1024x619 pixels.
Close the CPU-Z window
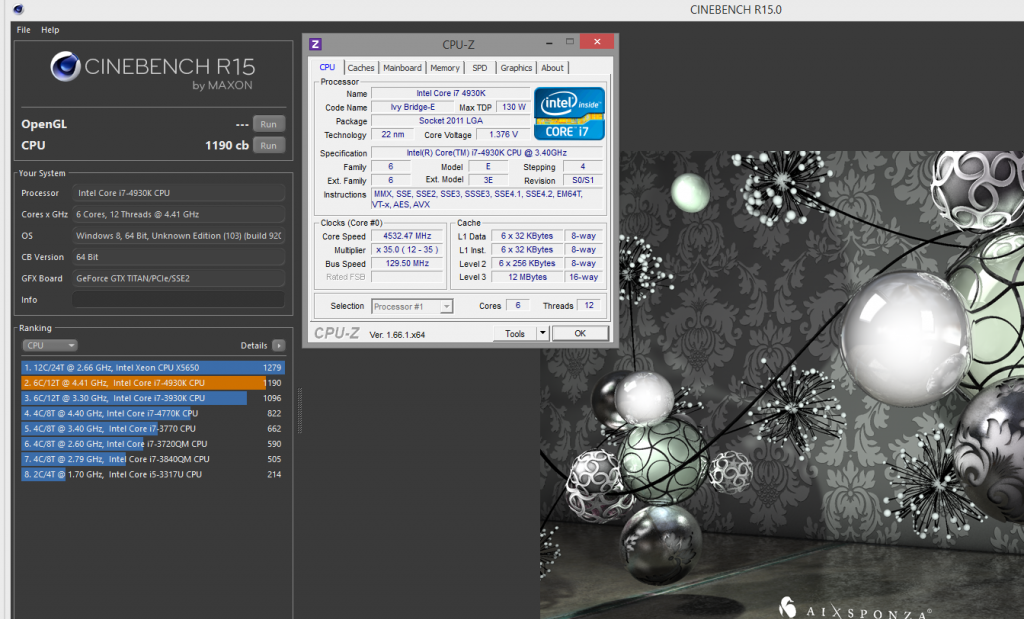[x=597, y=43]
